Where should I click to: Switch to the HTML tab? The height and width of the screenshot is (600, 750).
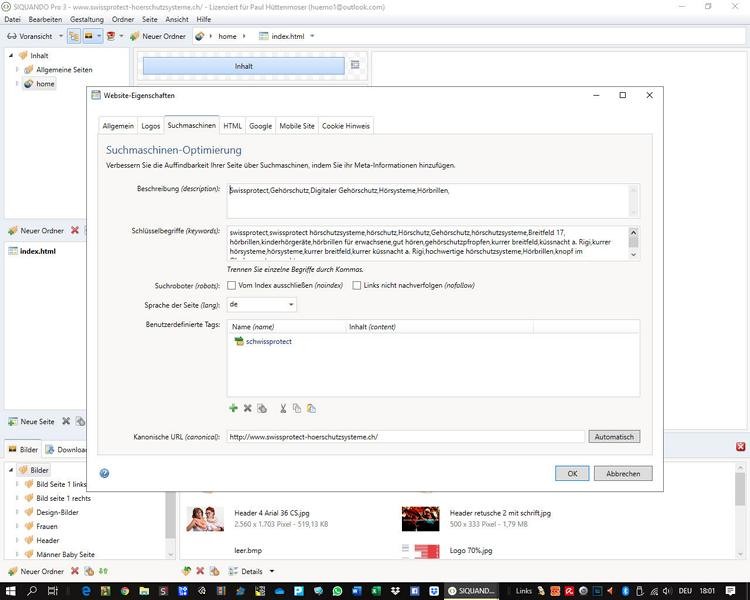(232, 126)
